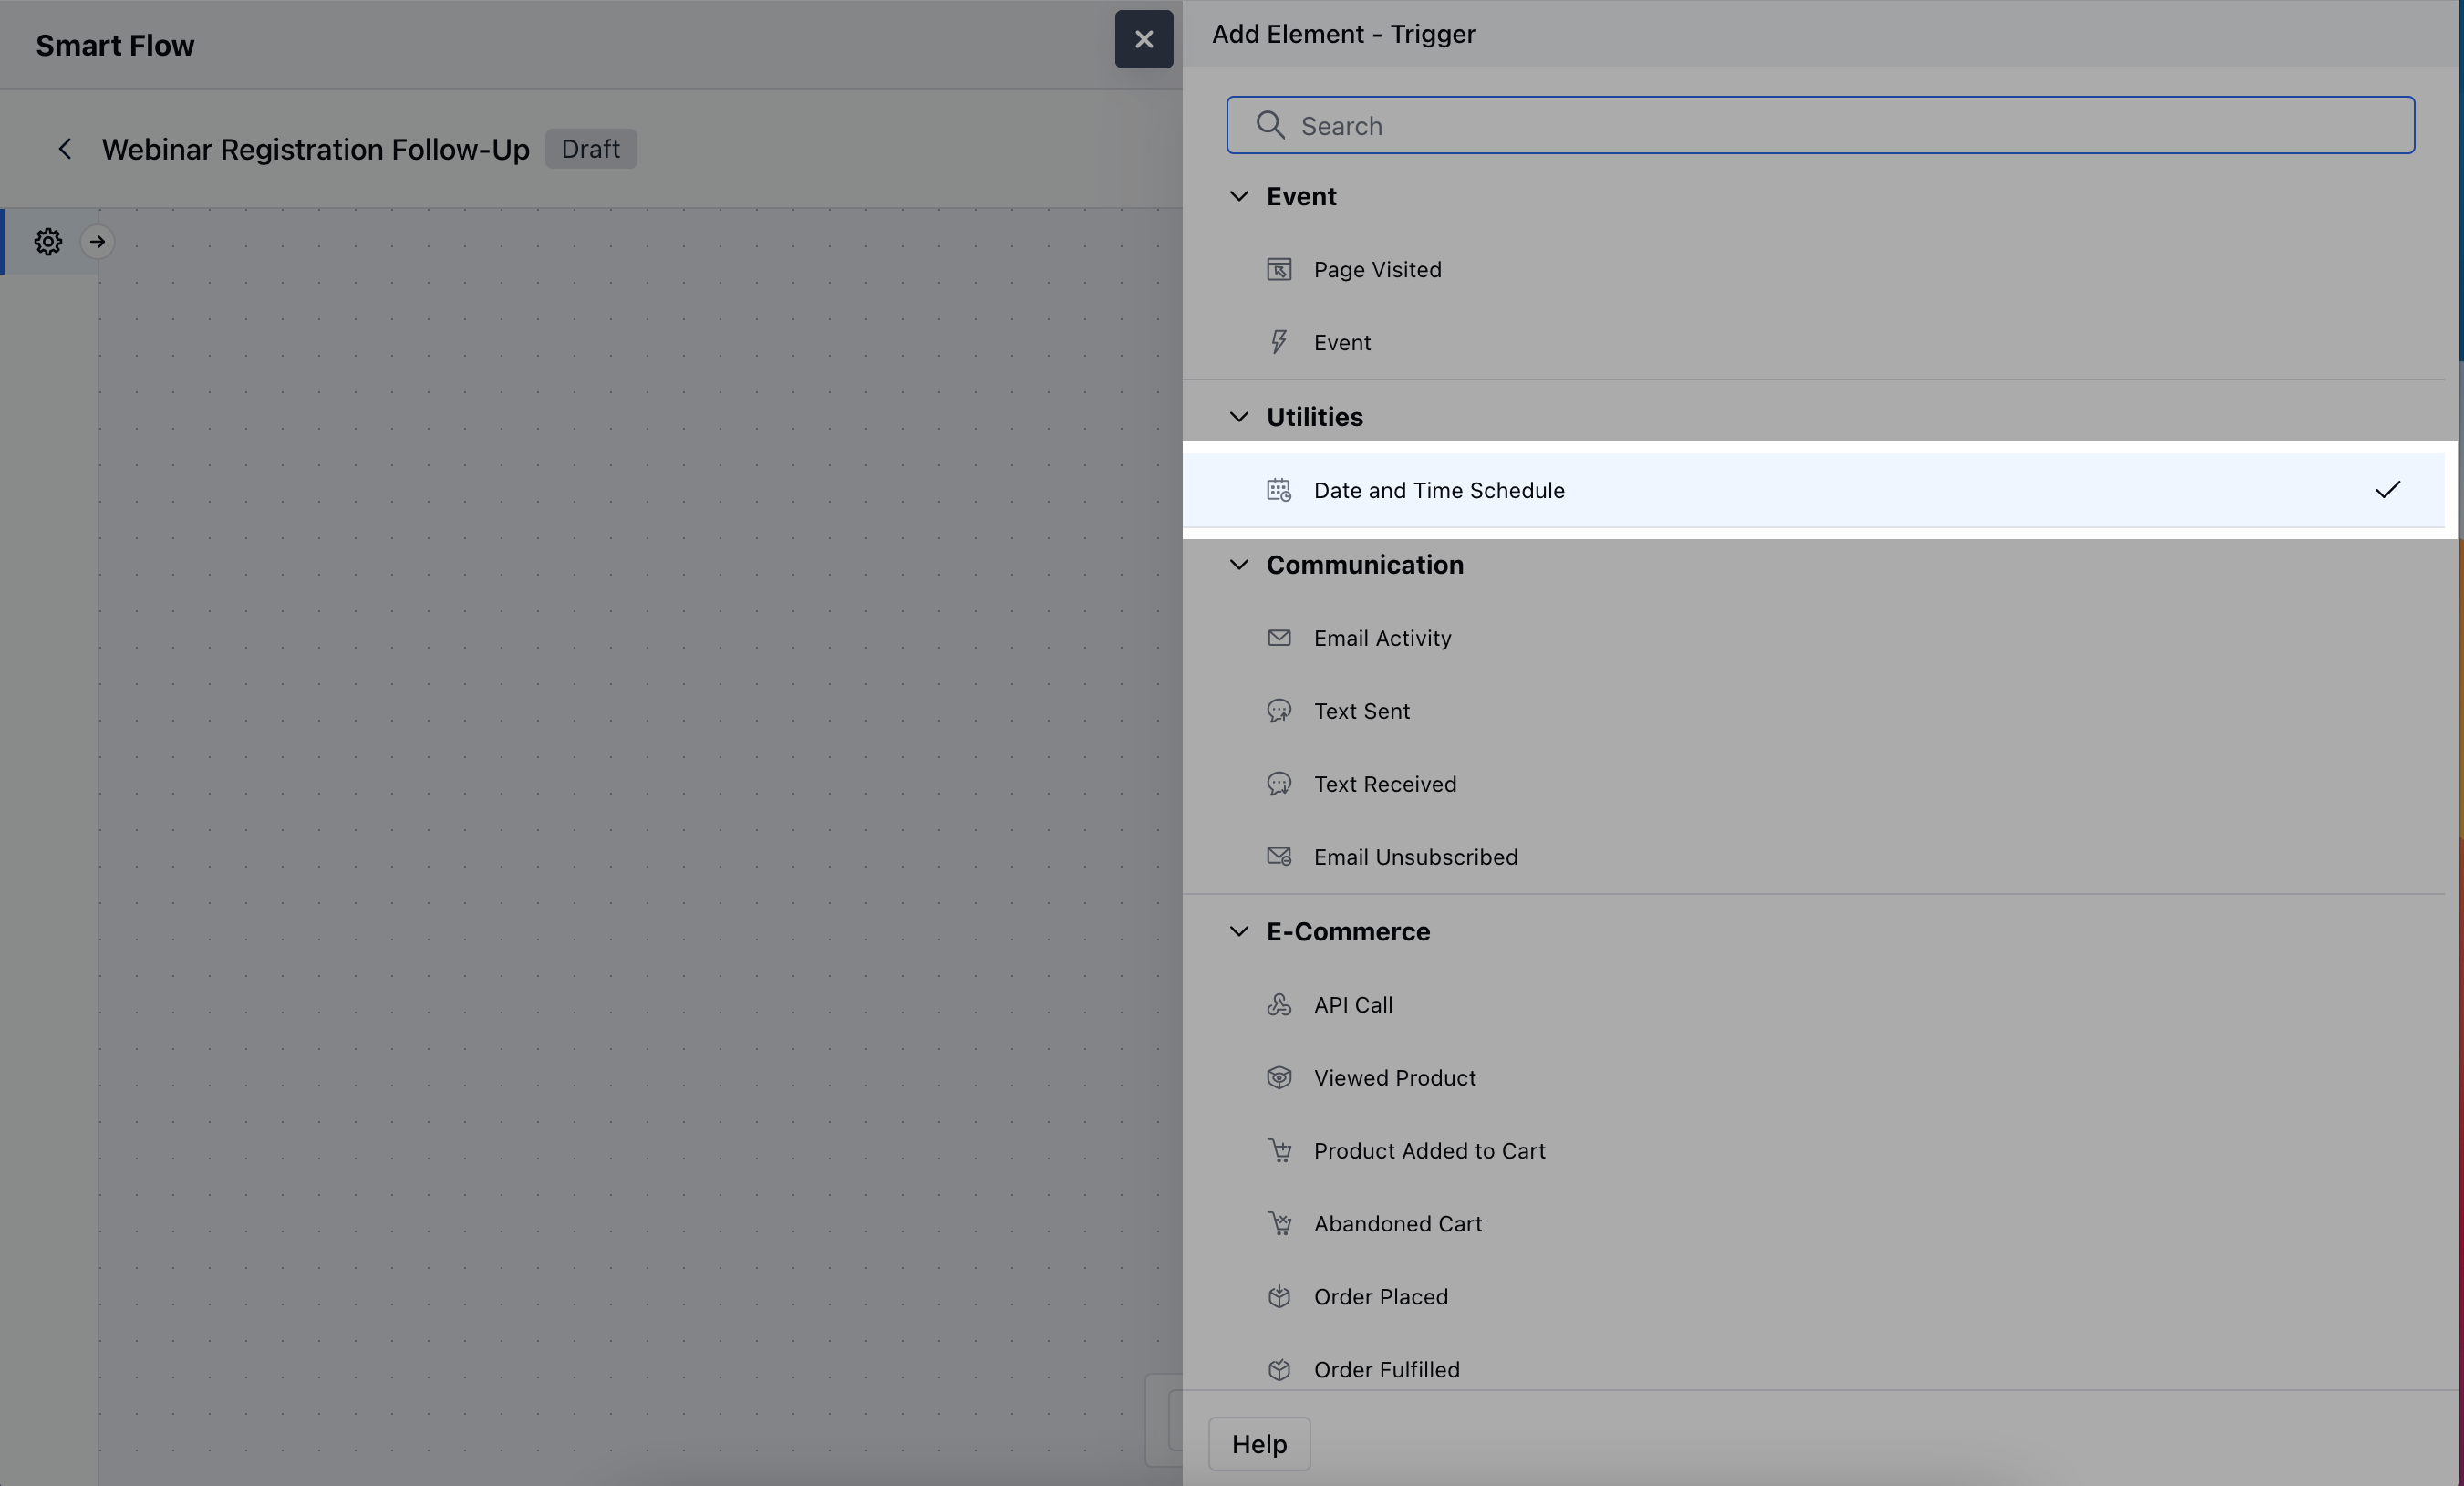Image resolution: width=2464 pixels, height=1486 pixels.
Task: Pick Product Added to Cart trigger
Action: [x=1813, y=1151]
